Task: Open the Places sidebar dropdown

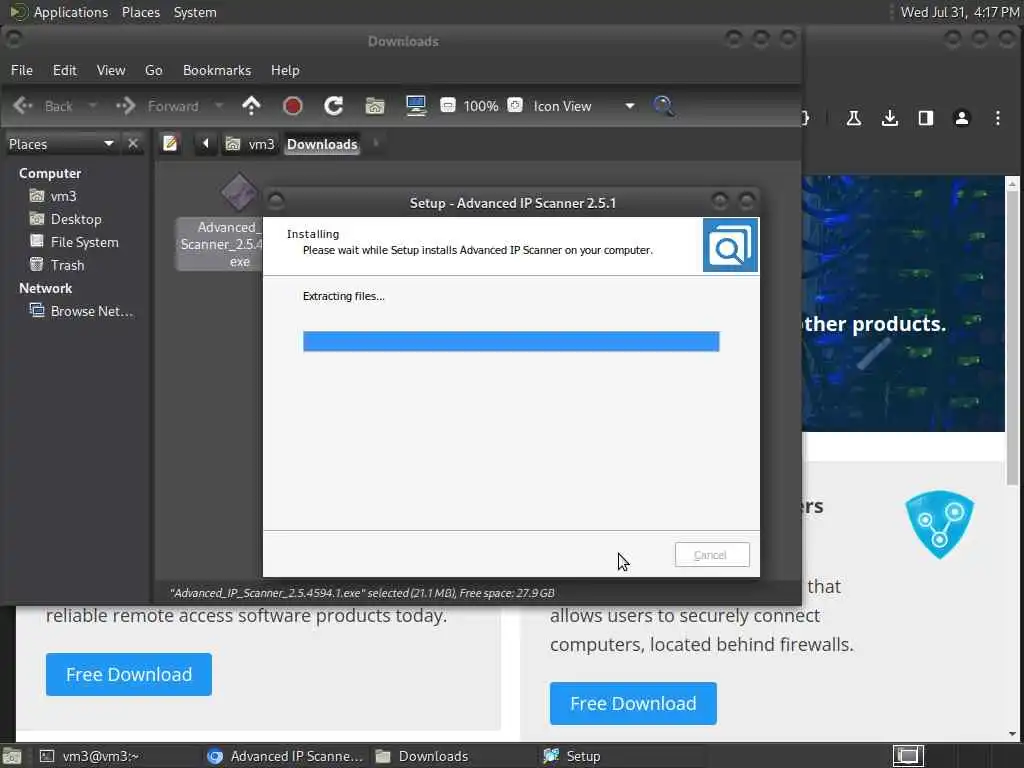Action: click(x=61, y=144)
